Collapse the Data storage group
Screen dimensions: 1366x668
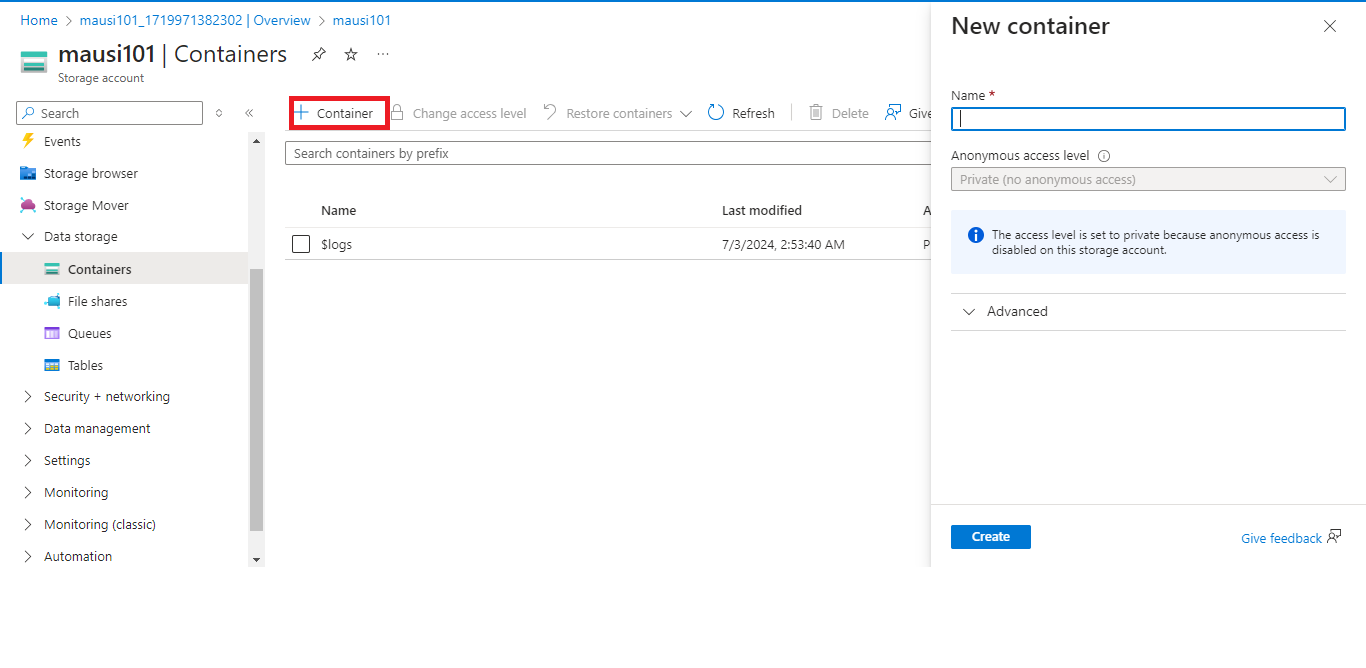(x=28, y=237)
